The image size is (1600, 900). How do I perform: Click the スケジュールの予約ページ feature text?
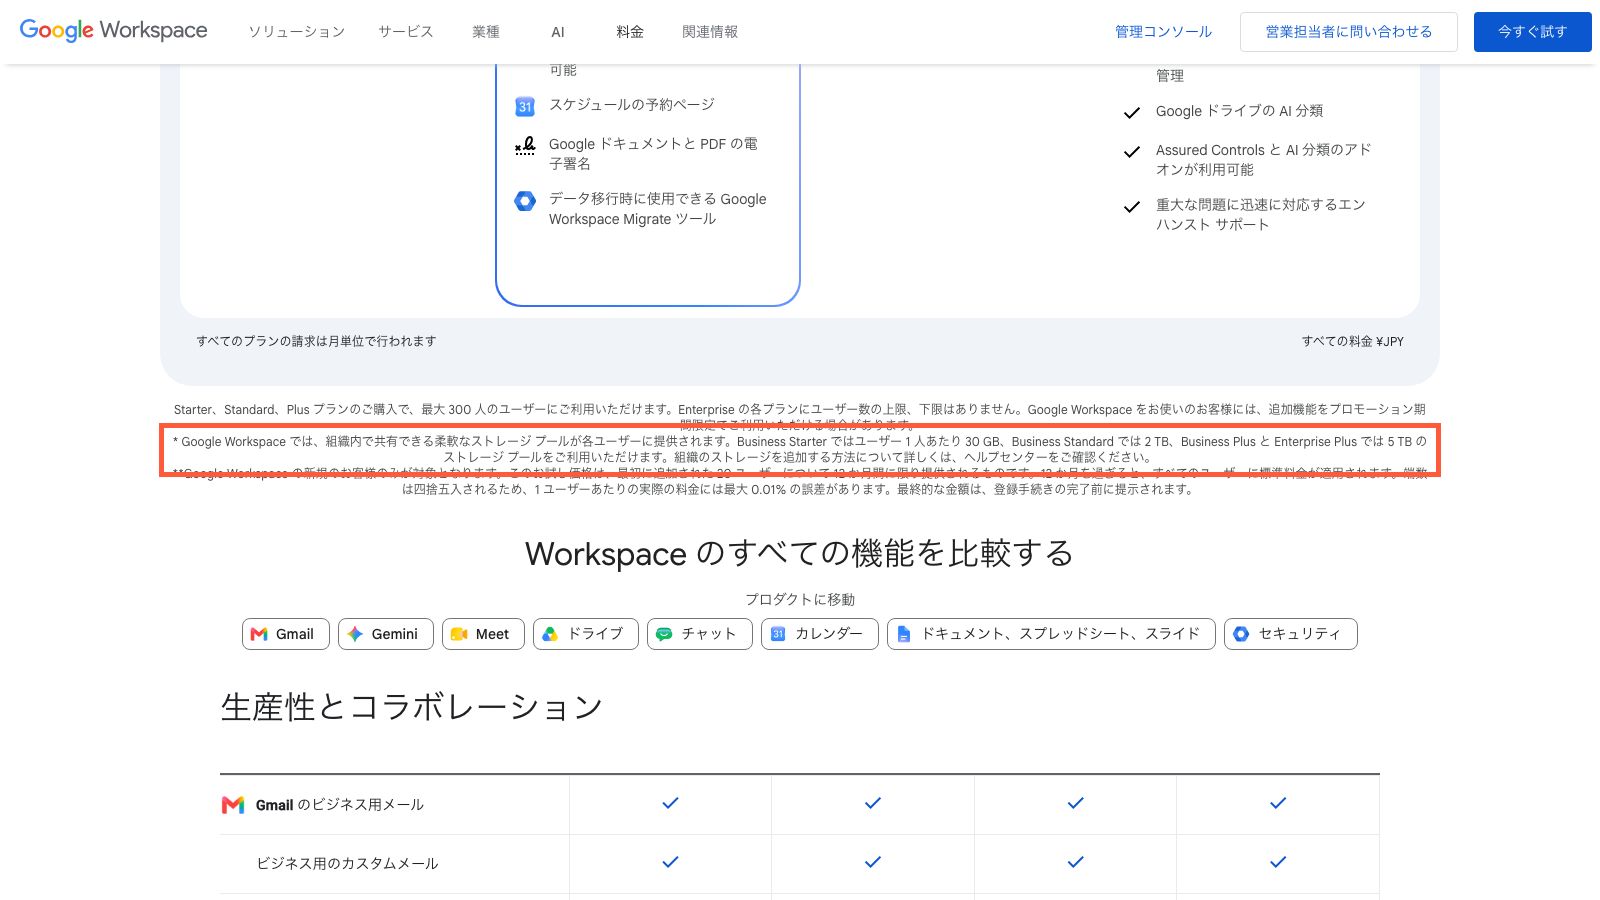point(632,105)
